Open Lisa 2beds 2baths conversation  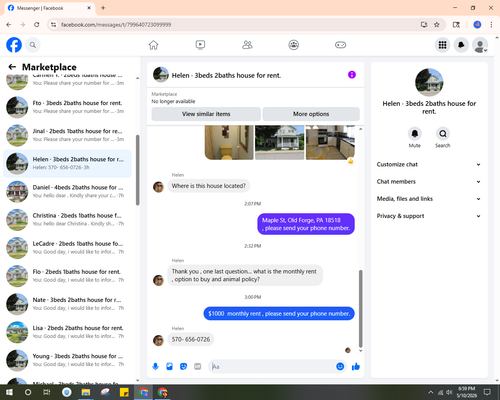pos(67,332)
